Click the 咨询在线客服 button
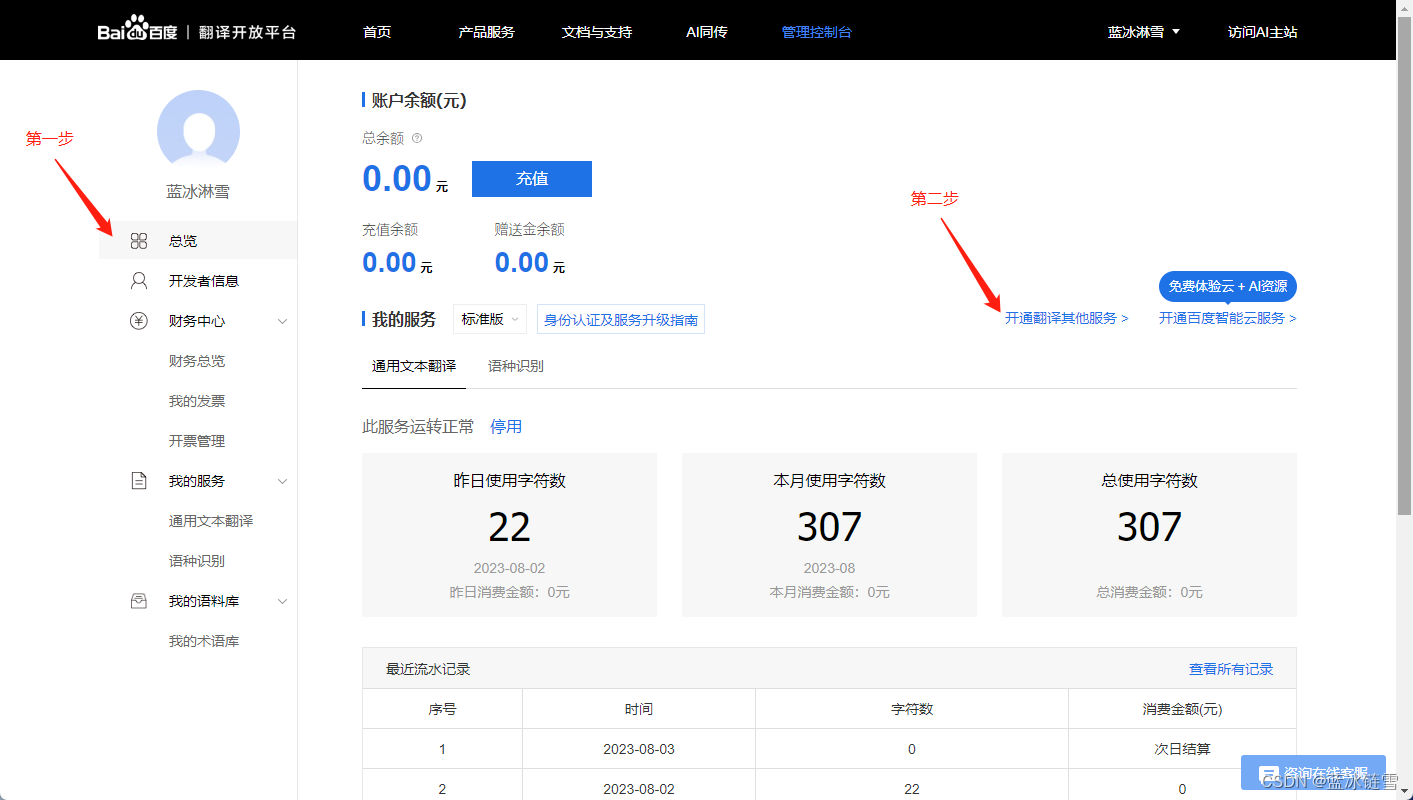The height and width of the screenshot is (800, 1413). point(1313,773)
